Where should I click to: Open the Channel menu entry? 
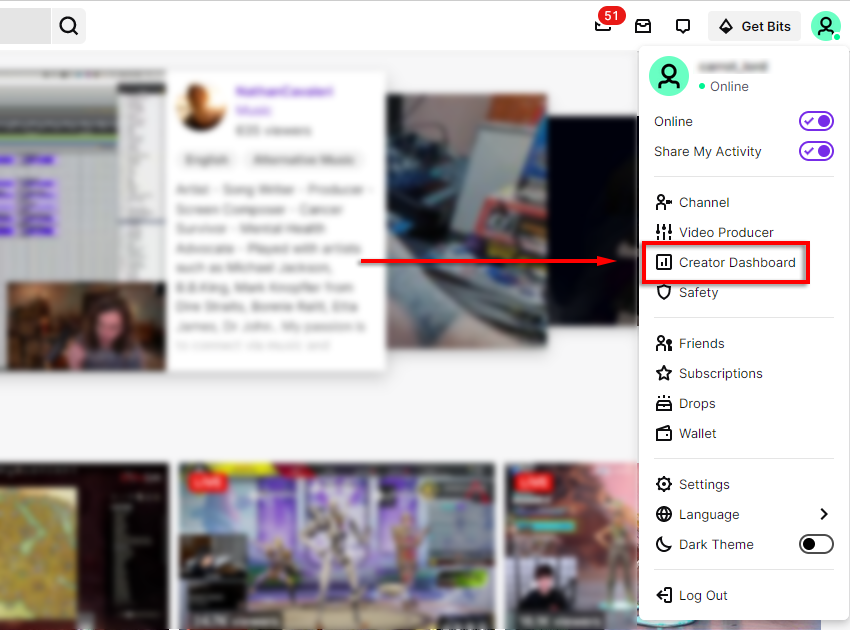point(703,202)
